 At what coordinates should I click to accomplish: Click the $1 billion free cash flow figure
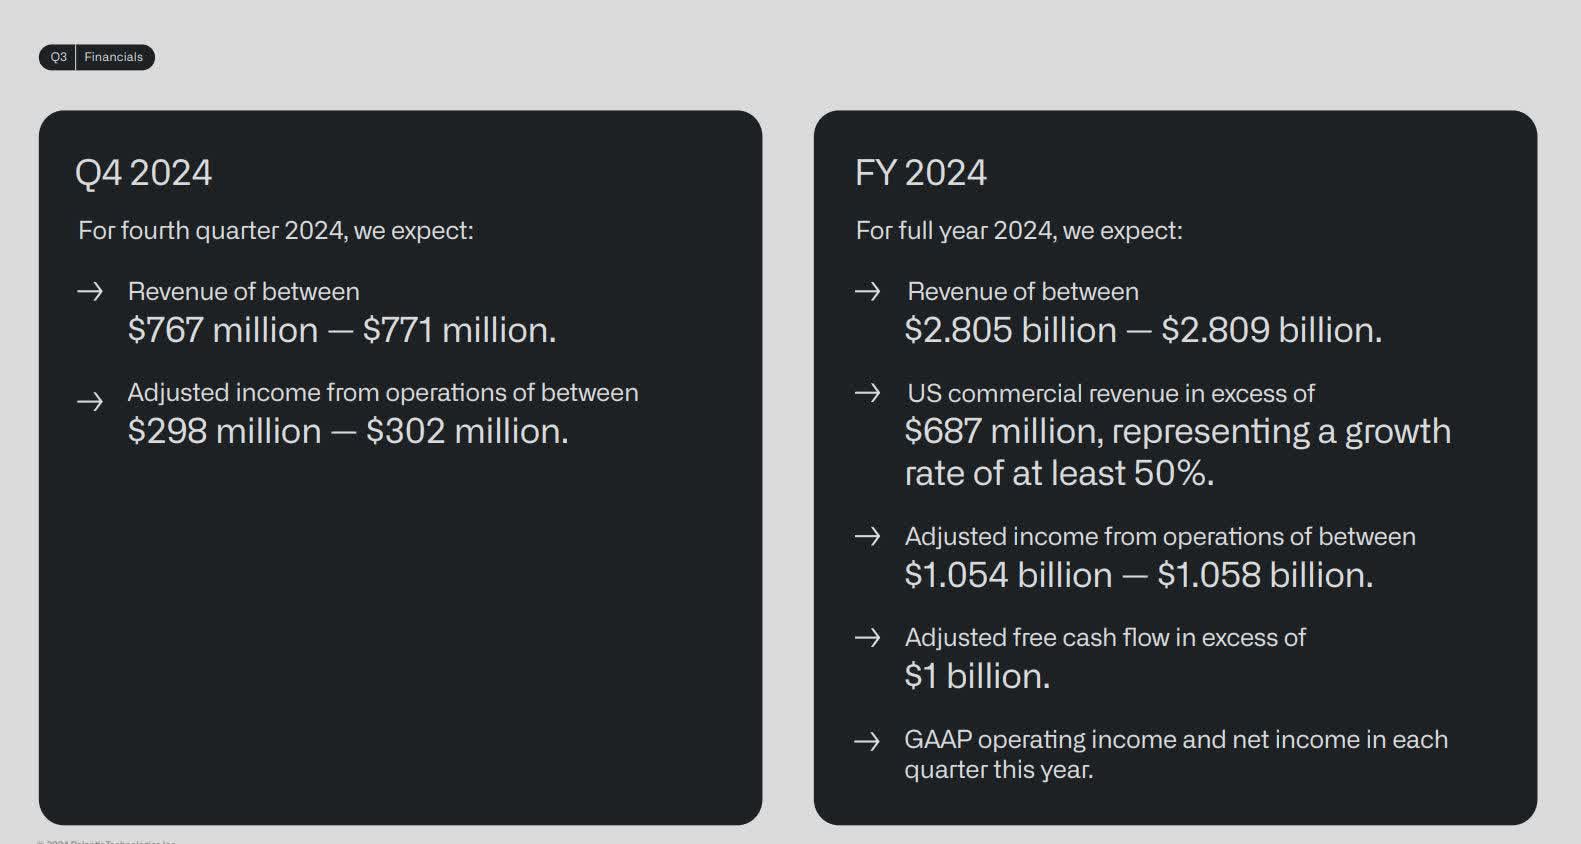976,677
